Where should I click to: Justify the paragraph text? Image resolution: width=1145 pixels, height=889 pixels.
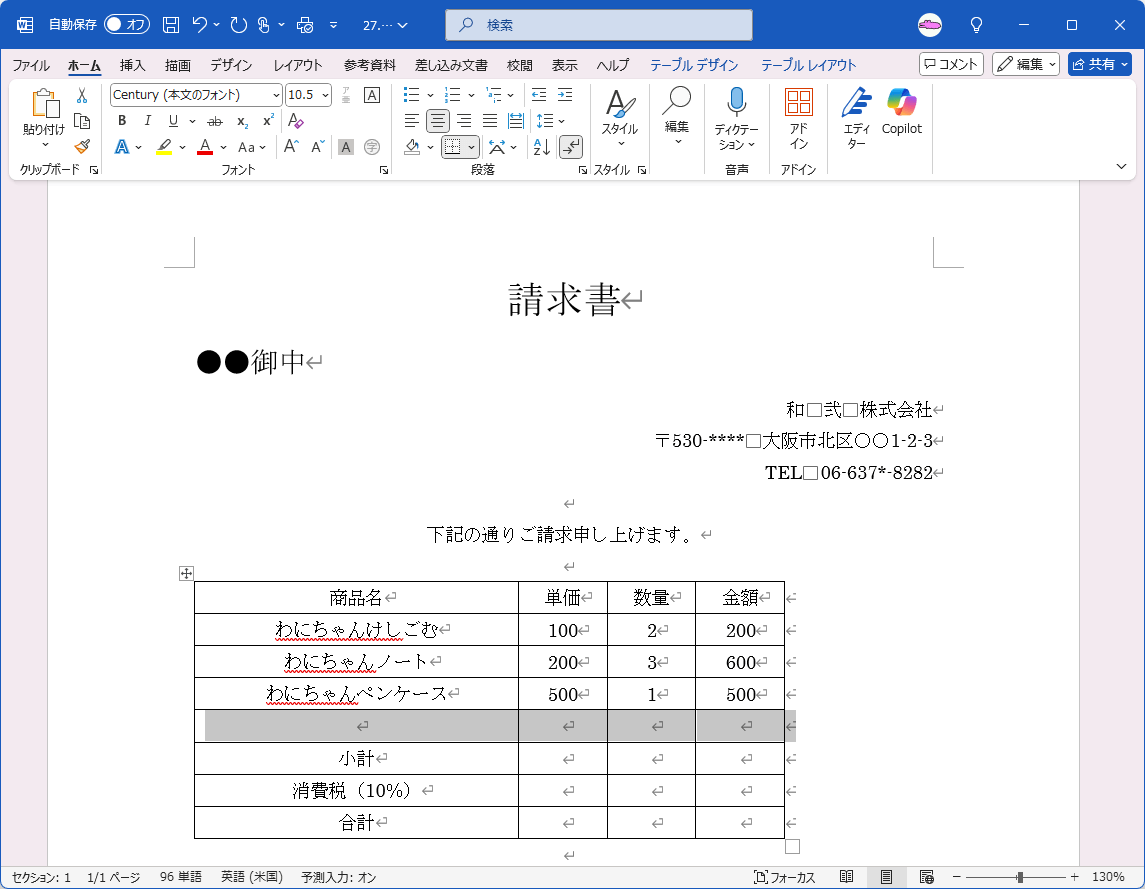tap(490, 121)
